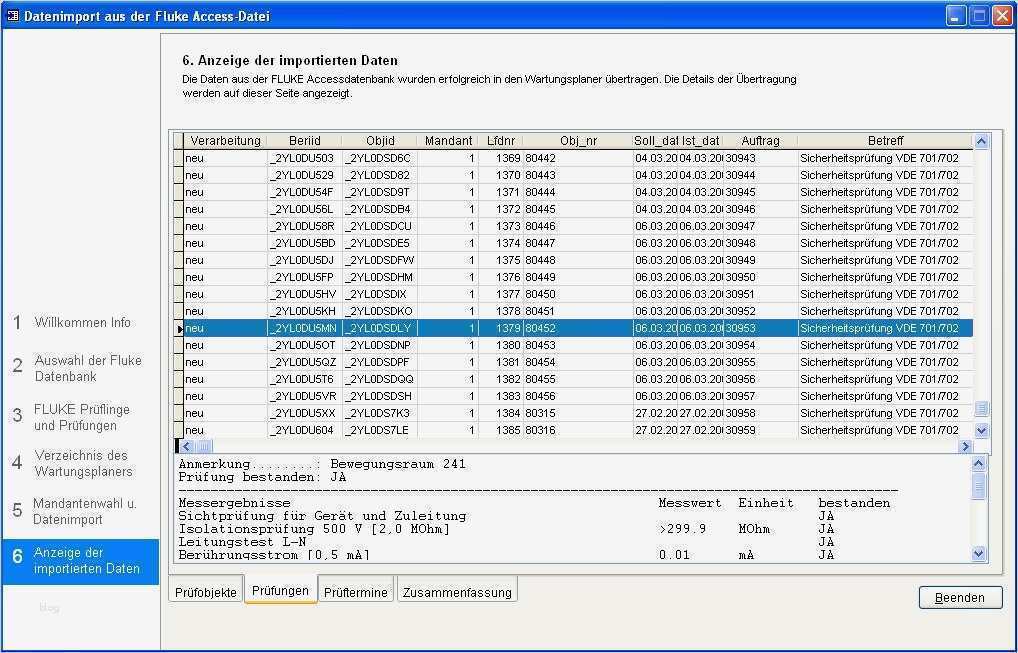Click the table scrollbar down arrow
The image size is (1018, 653).
pos(981,430)
